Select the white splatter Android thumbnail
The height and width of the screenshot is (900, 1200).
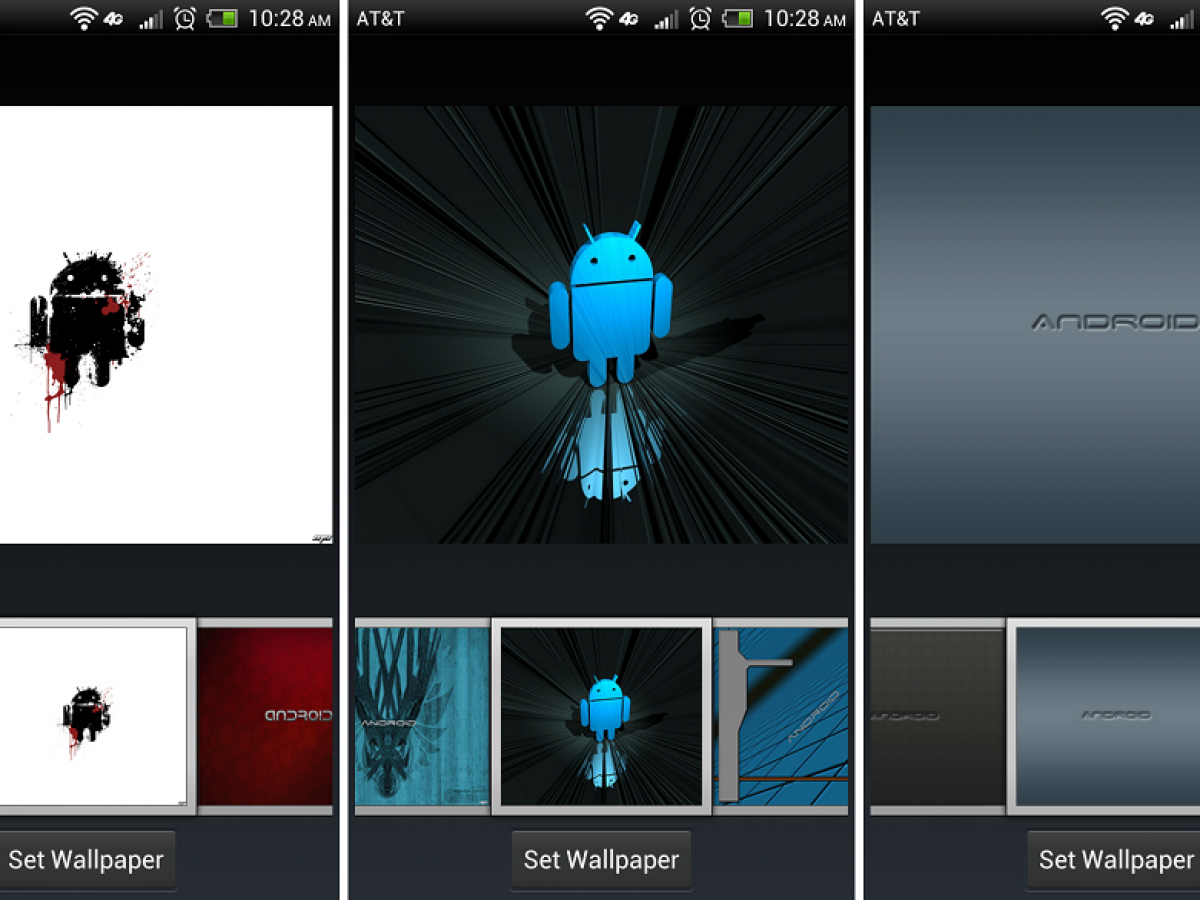click(x=96, y=716)
